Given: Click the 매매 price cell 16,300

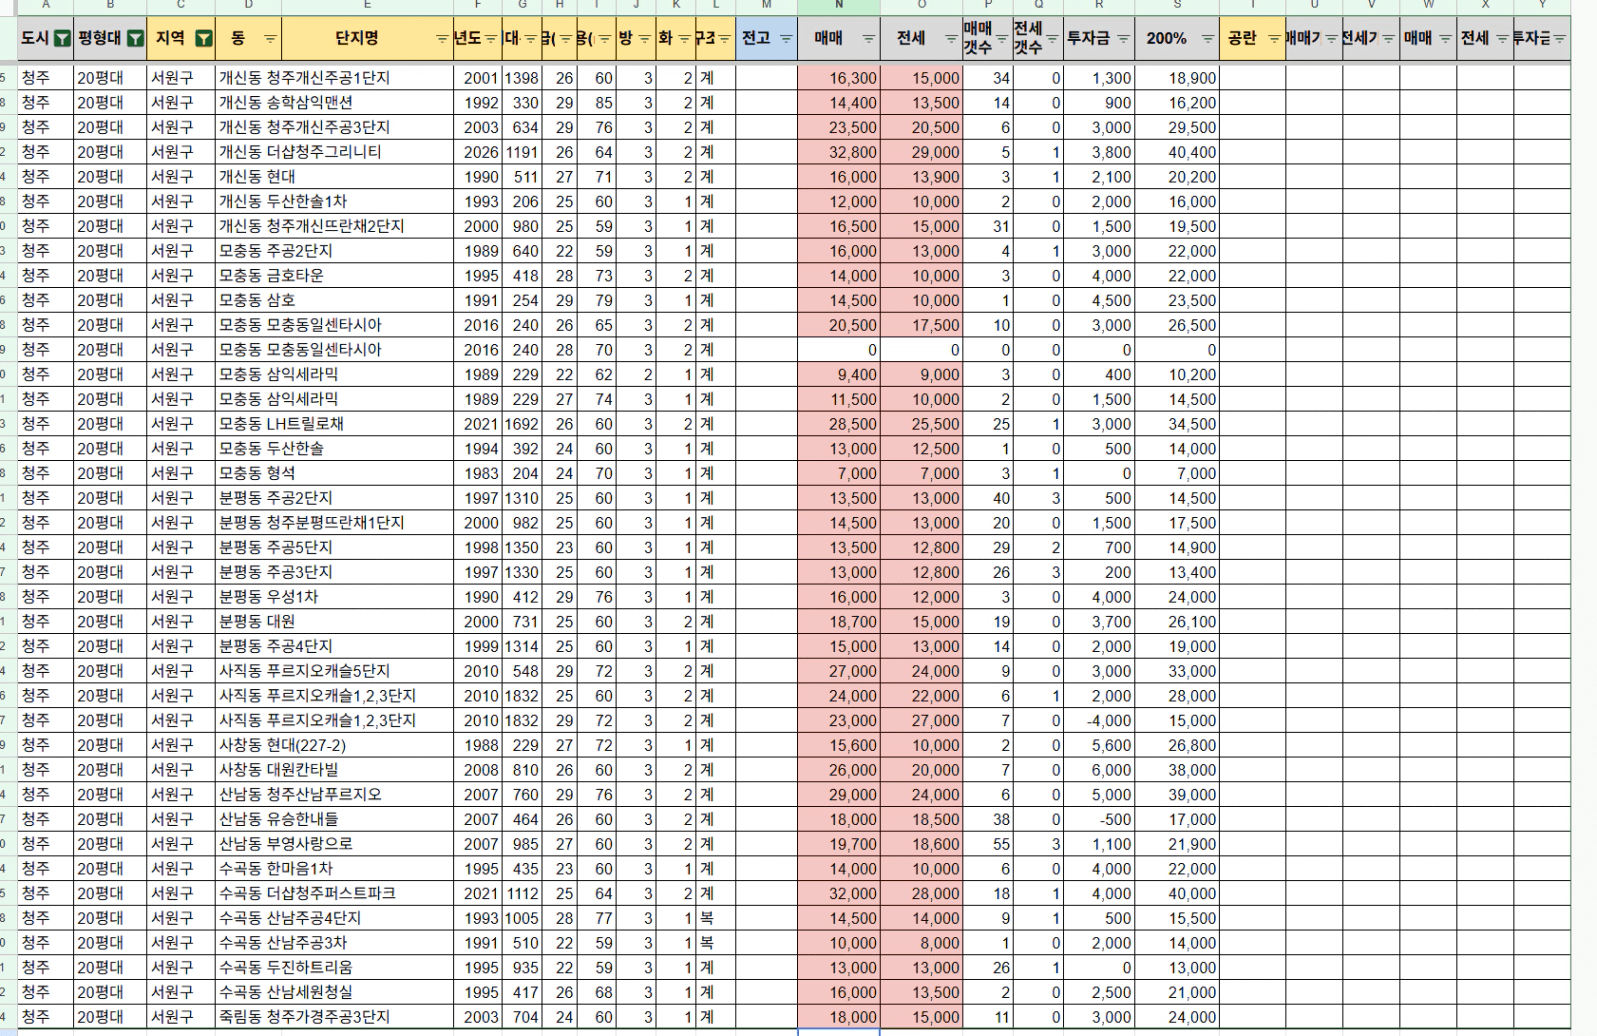Looking at the screenshot, I should click(x=839, y=78).
